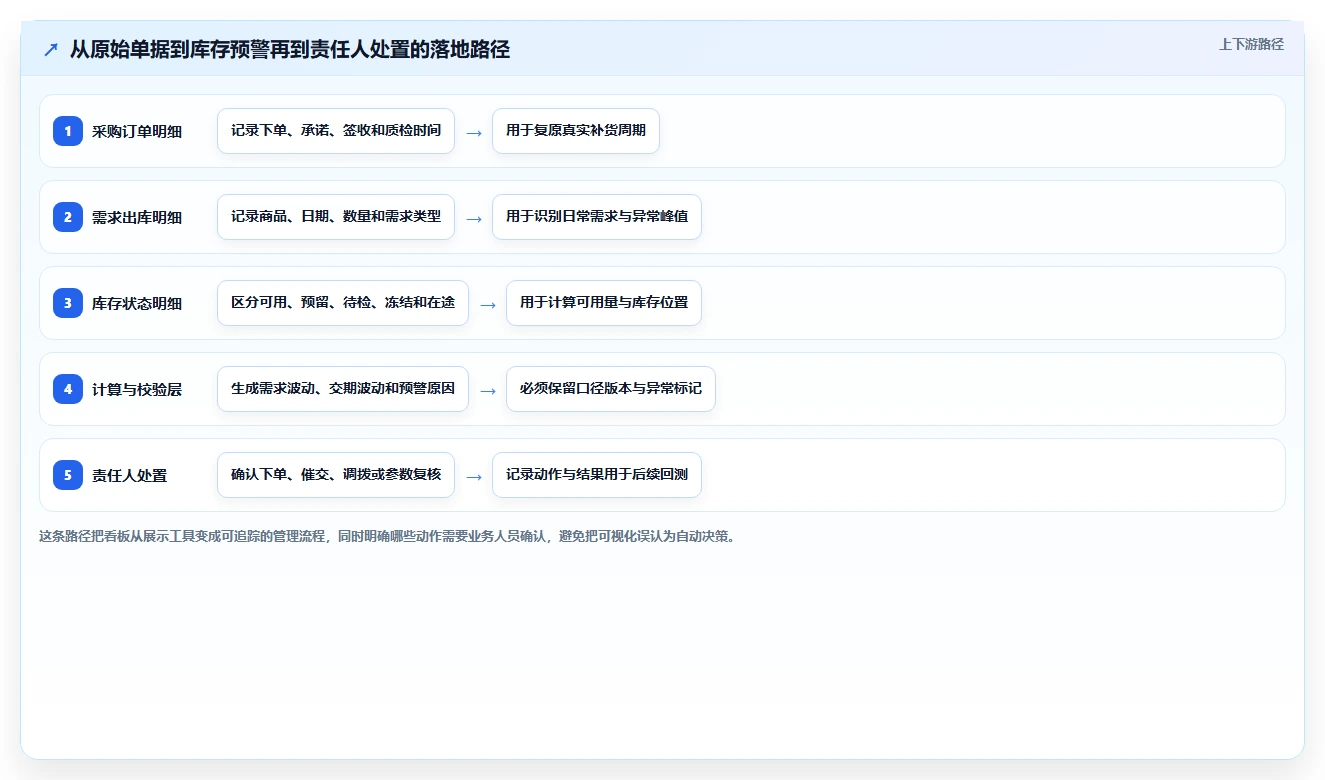Click the chip 记录商品、日期、数量和需求类型
1325x780 pixels.
pyautogui.click(x=336, y=217)
